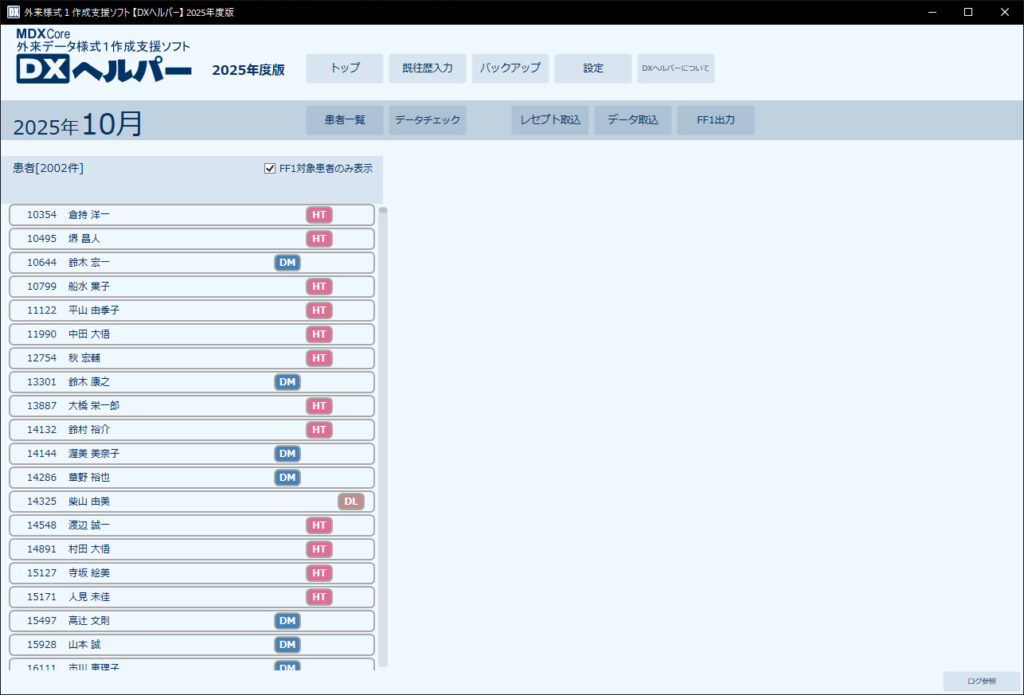
Task: Click the HT badge for patient 10354
Action: pyautogui.click(x=319, y=215)
